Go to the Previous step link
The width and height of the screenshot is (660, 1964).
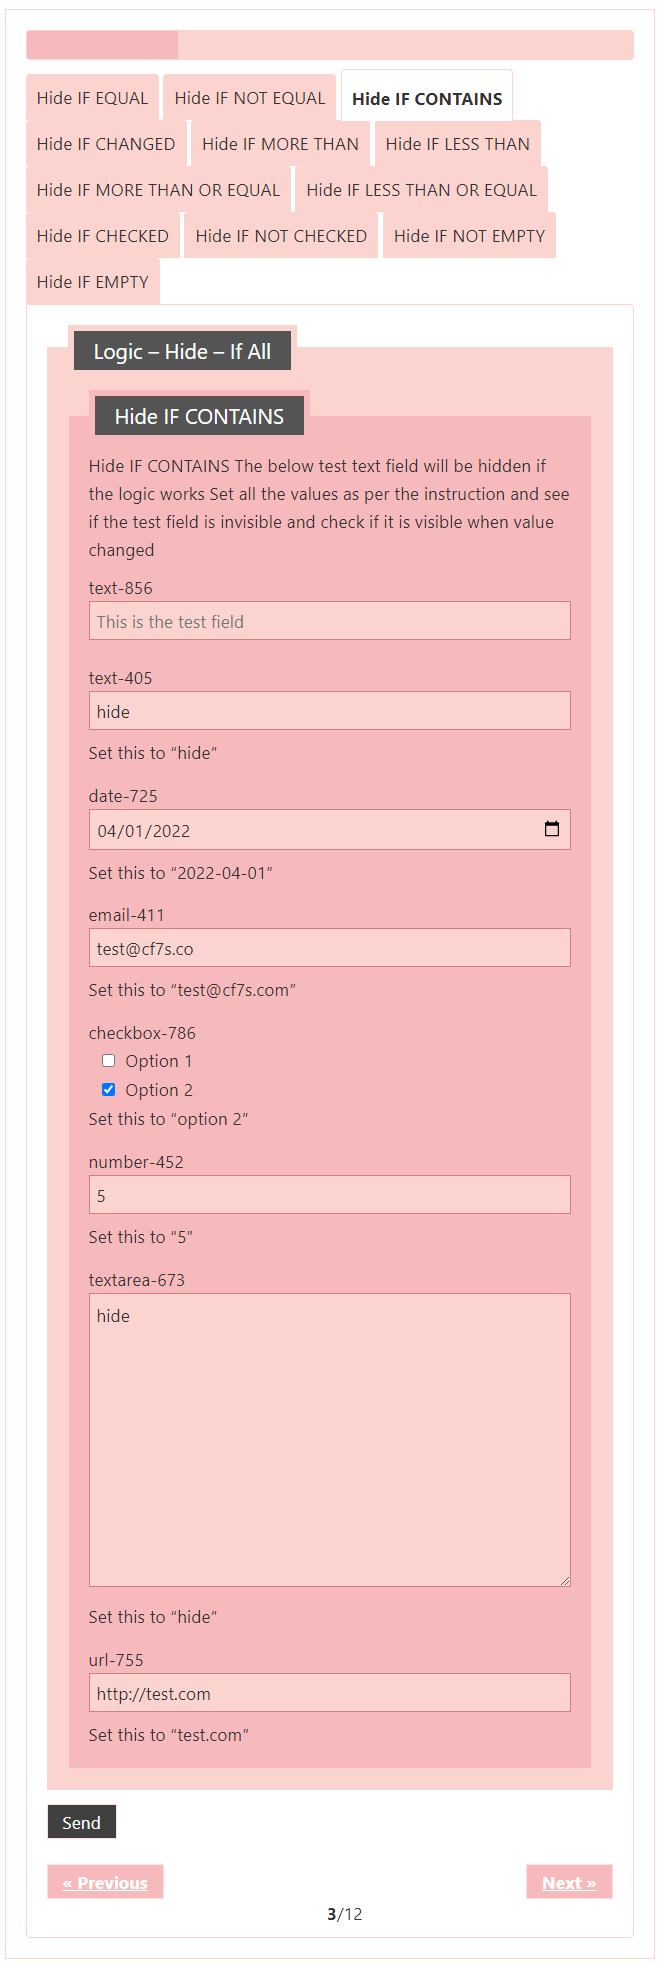[x=105, y=1882]
